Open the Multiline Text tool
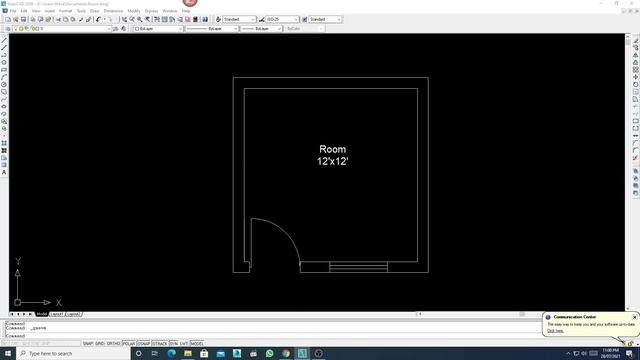This screenshot has height=360, width=640. (4, 173)
